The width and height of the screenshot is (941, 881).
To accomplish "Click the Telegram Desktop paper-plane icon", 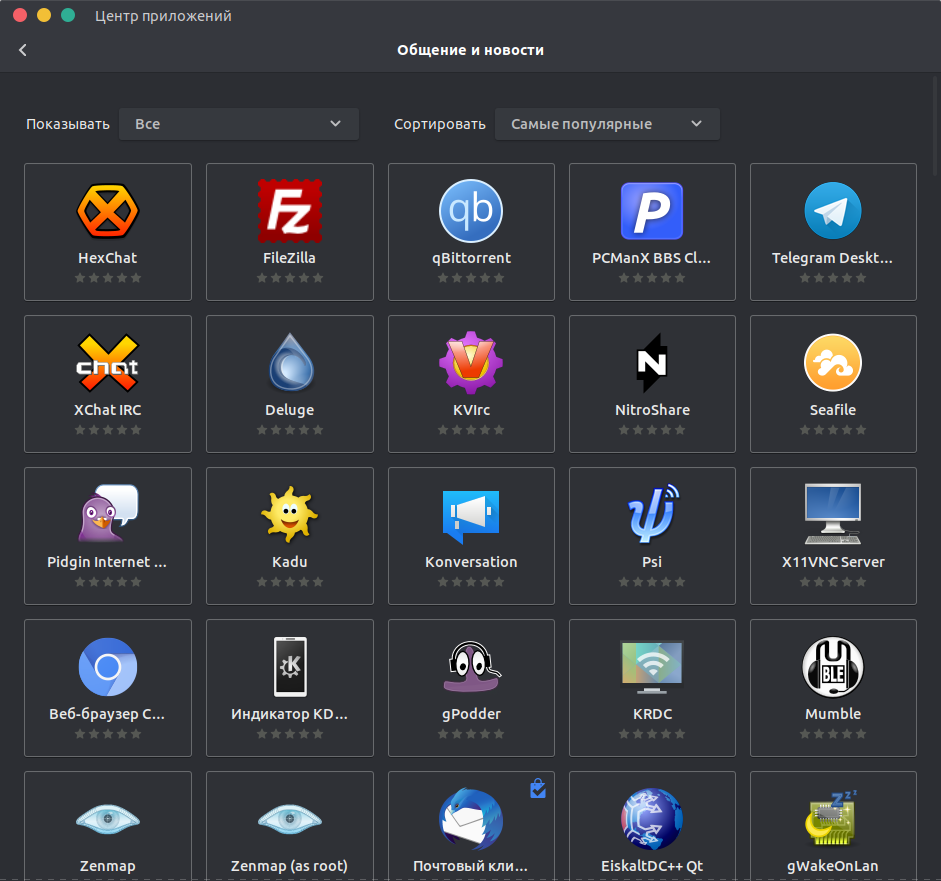I will [x=833, y=211].
